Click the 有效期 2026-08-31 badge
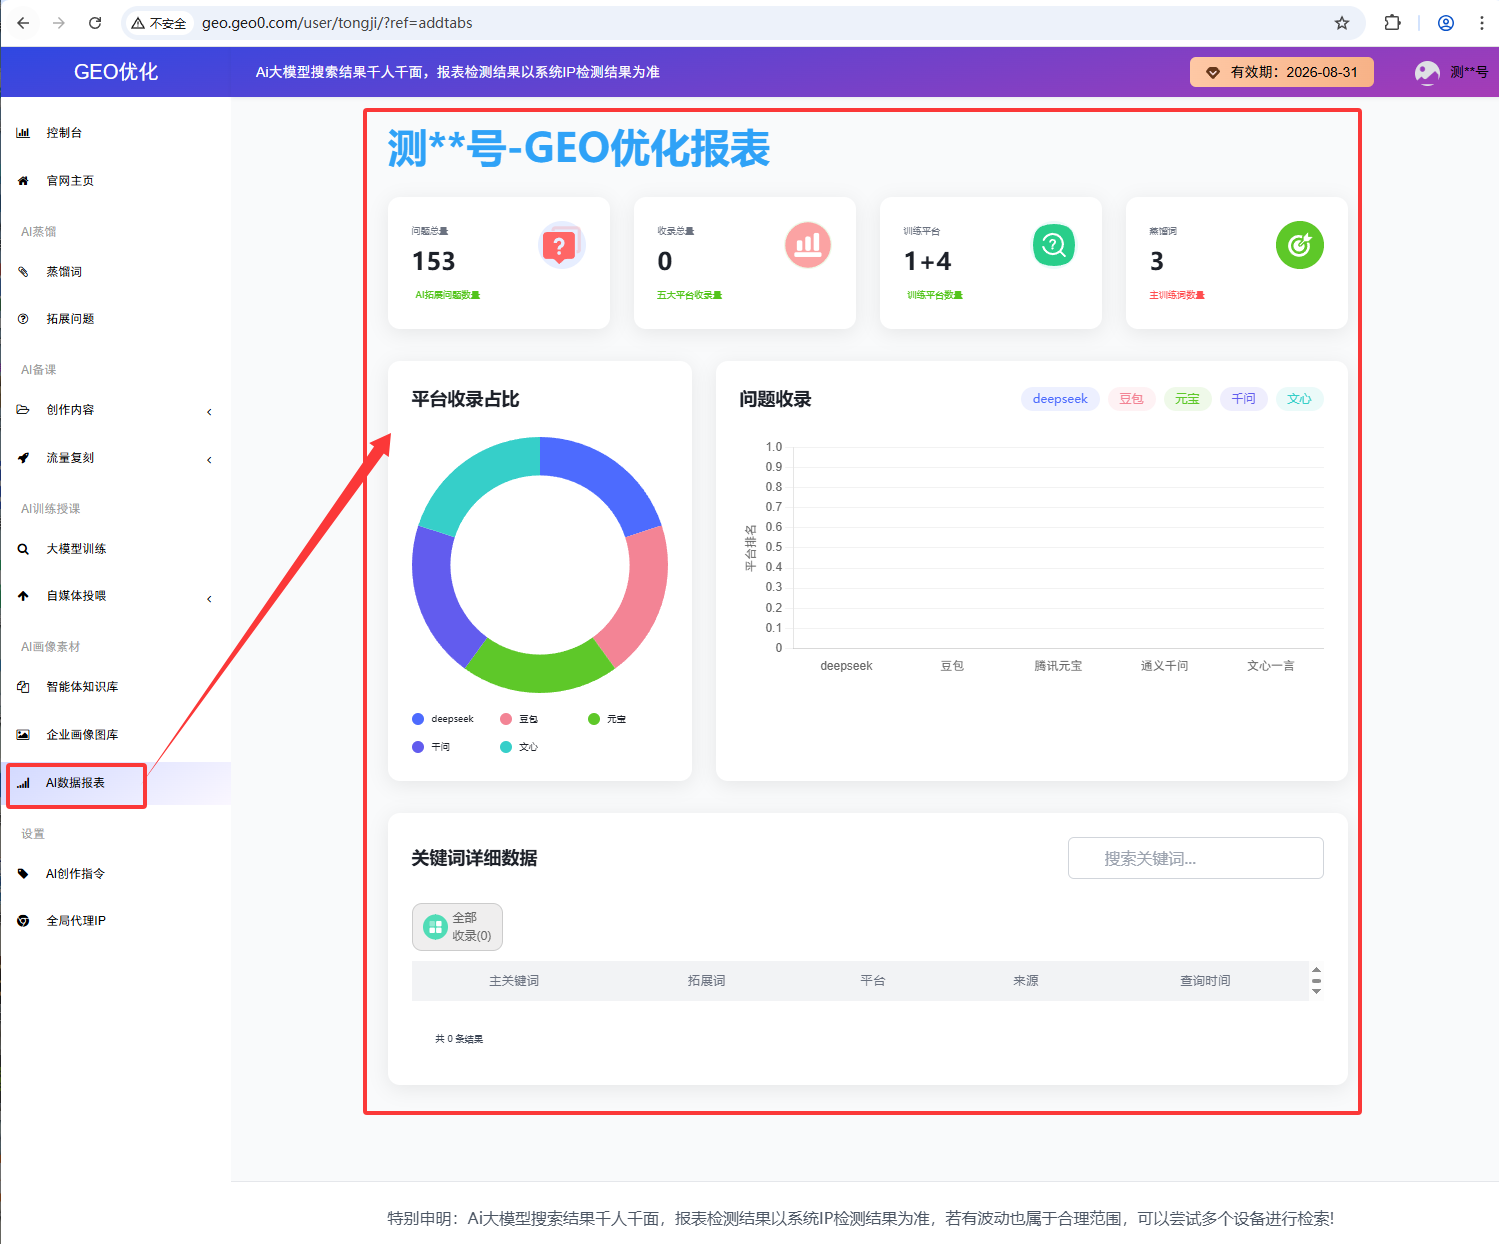Screen dimensions: 1499x1244 (1281, 72)
